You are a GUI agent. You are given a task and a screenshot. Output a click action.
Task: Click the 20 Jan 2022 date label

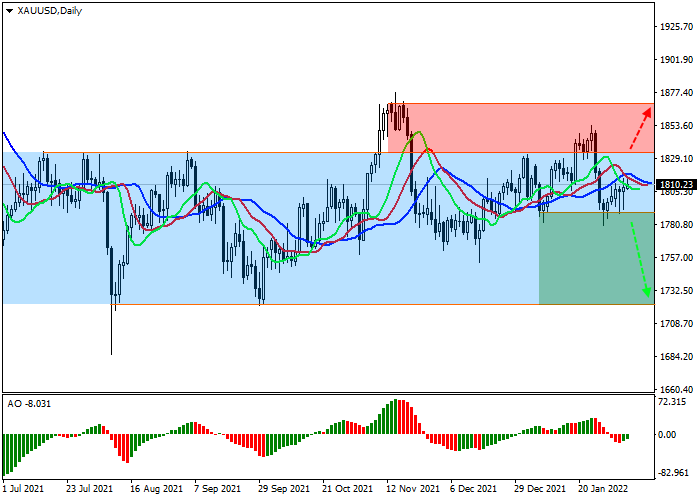click(604, 489)
